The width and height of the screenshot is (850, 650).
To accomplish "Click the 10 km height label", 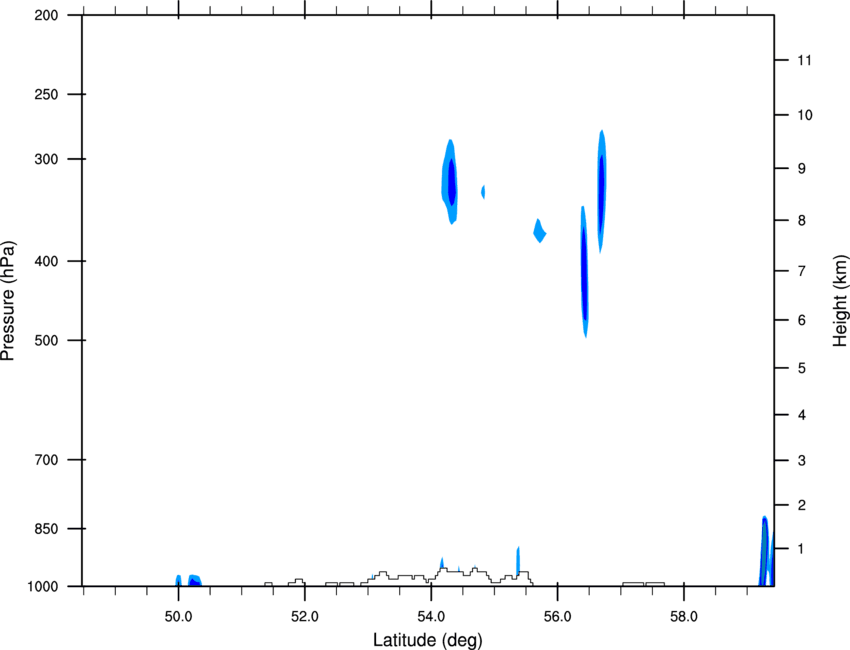I will (x=805, y=115).
